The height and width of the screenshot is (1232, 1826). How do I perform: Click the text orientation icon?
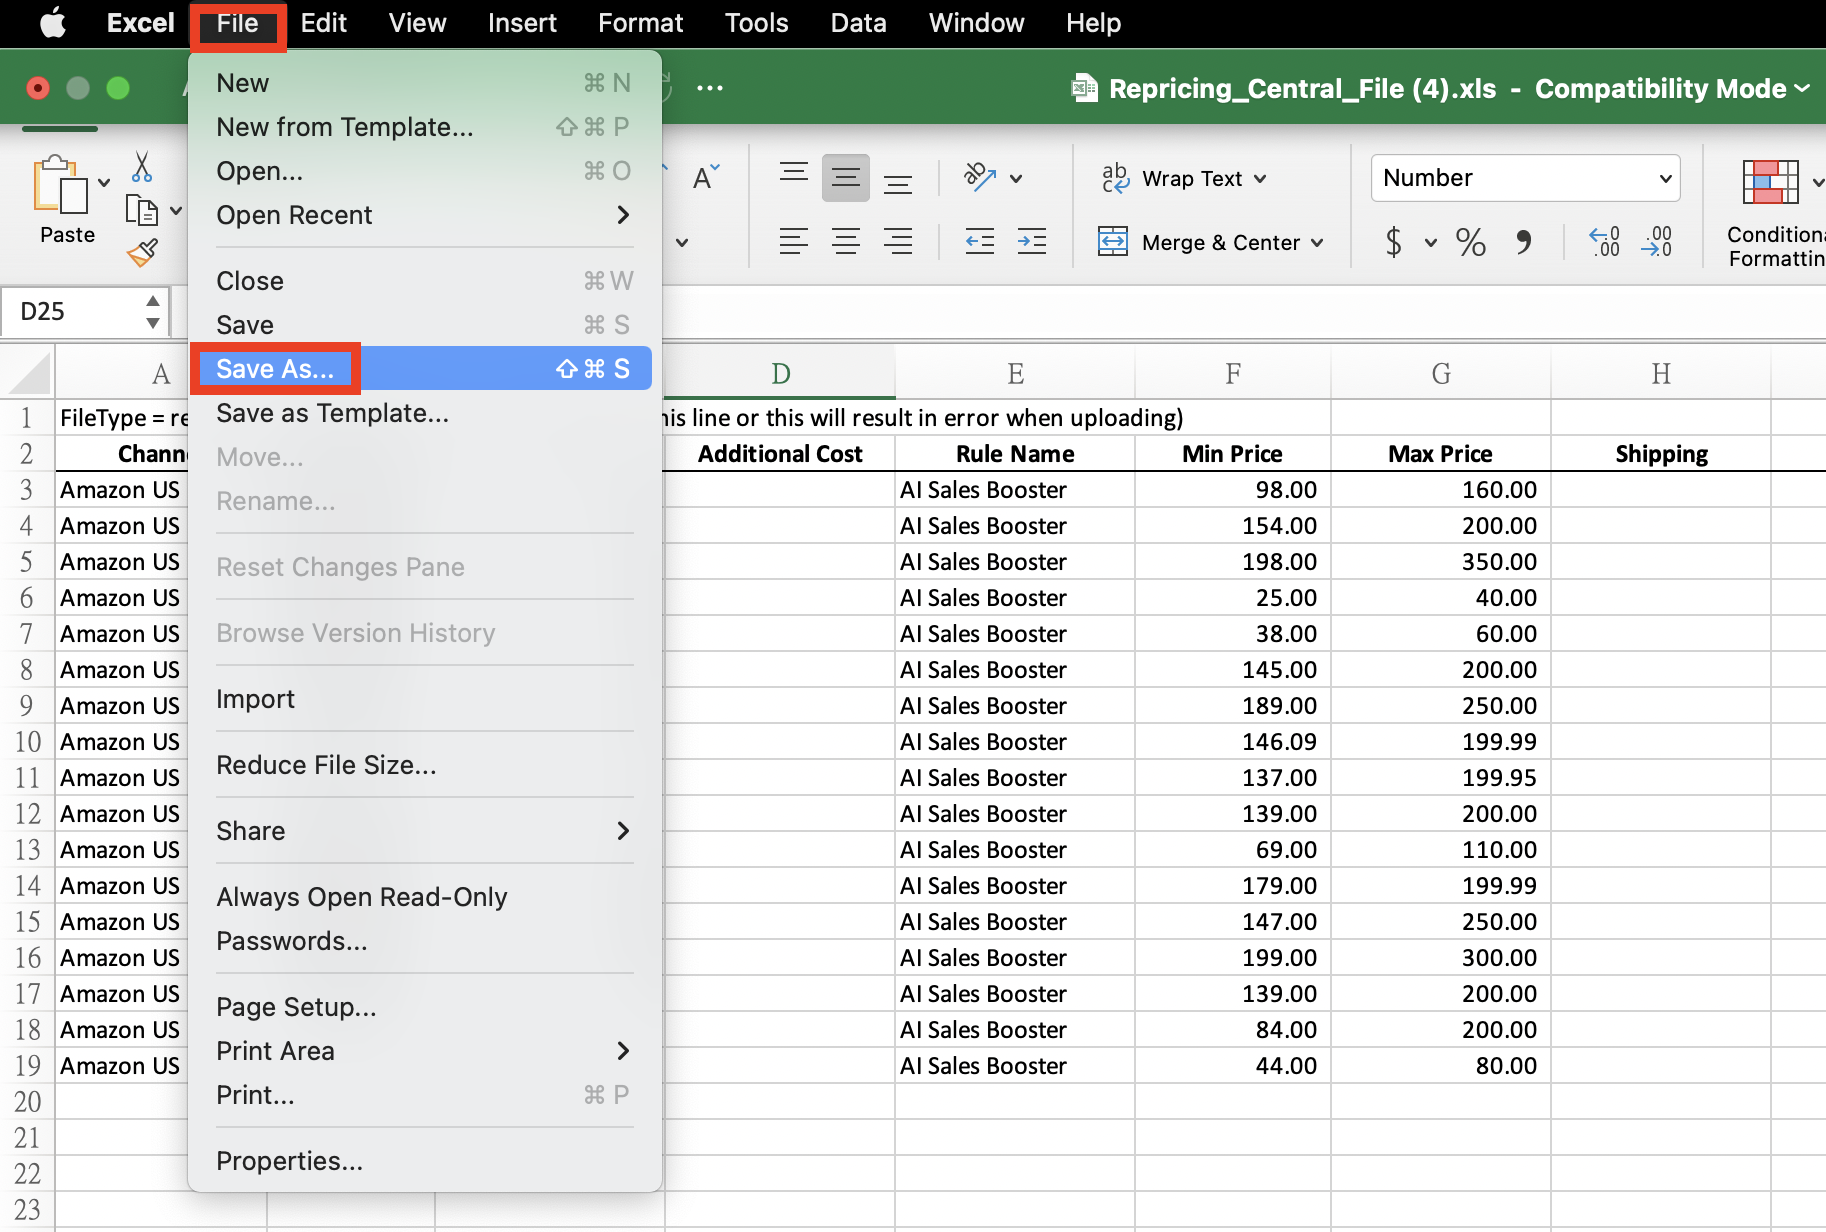point(979,178)
